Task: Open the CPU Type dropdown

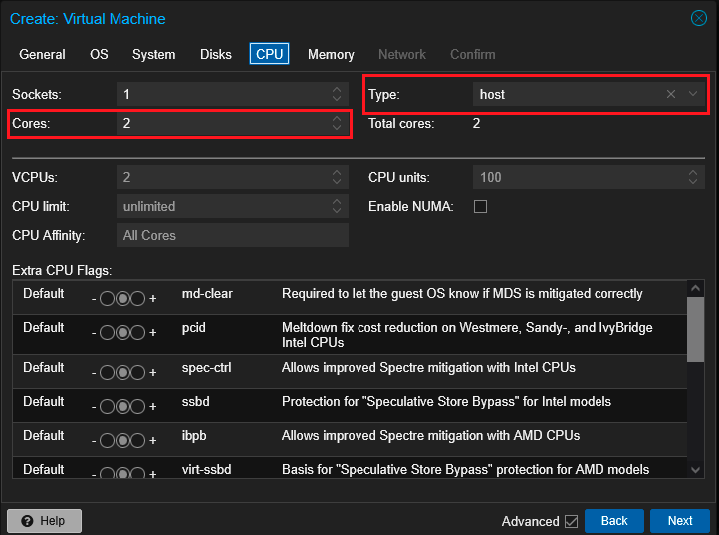Action: tap(694, 94)
